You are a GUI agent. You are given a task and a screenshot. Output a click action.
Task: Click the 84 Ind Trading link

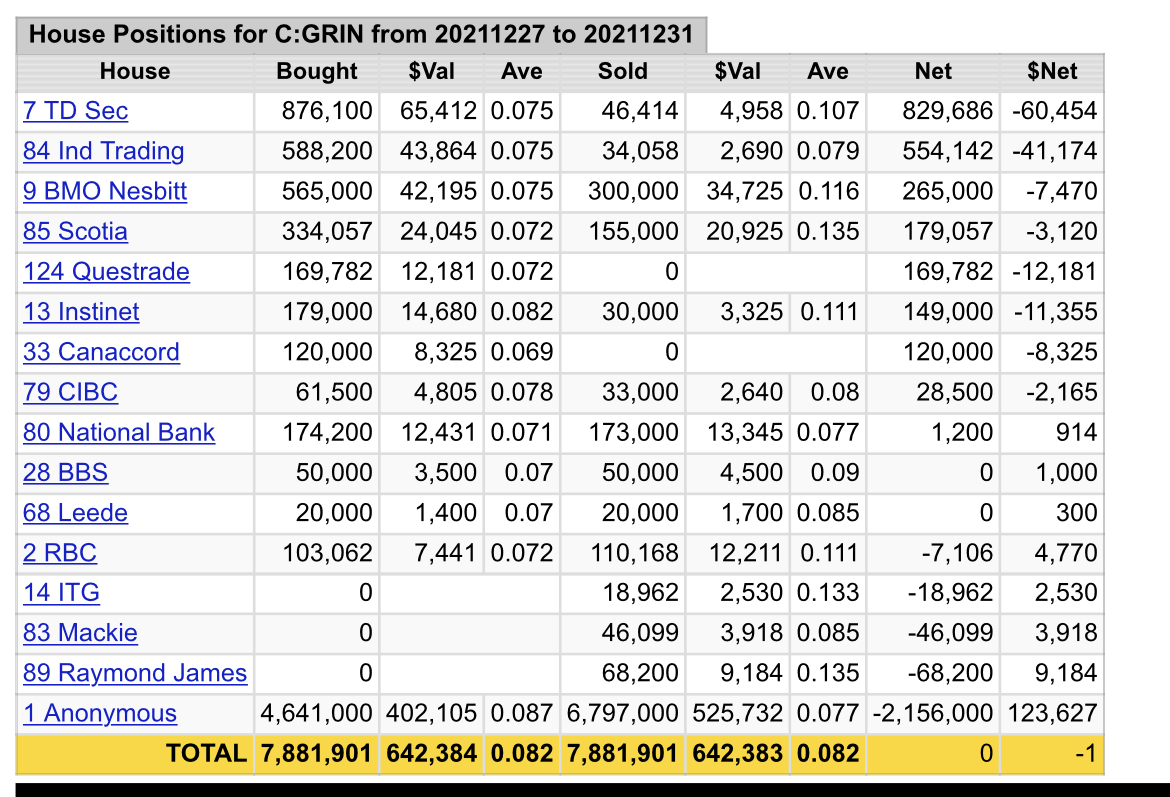104,151
